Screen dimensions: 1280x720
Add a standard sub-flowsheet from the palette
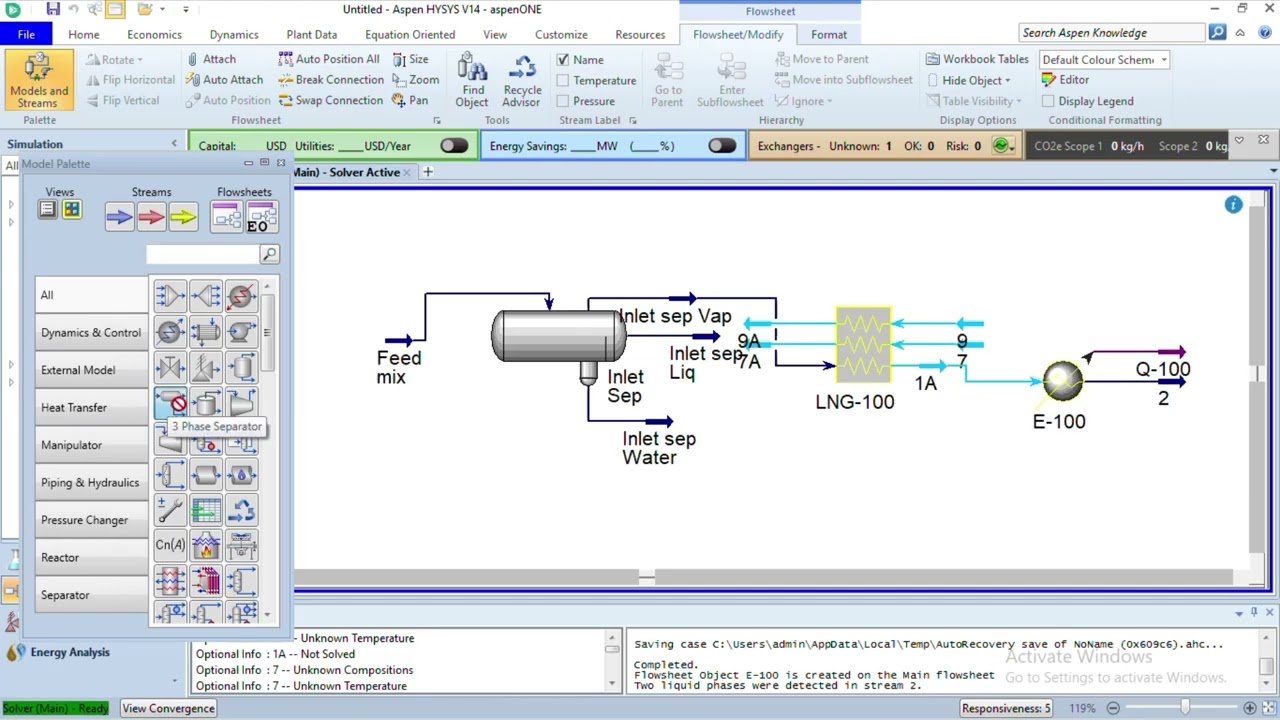pos(227,216)
